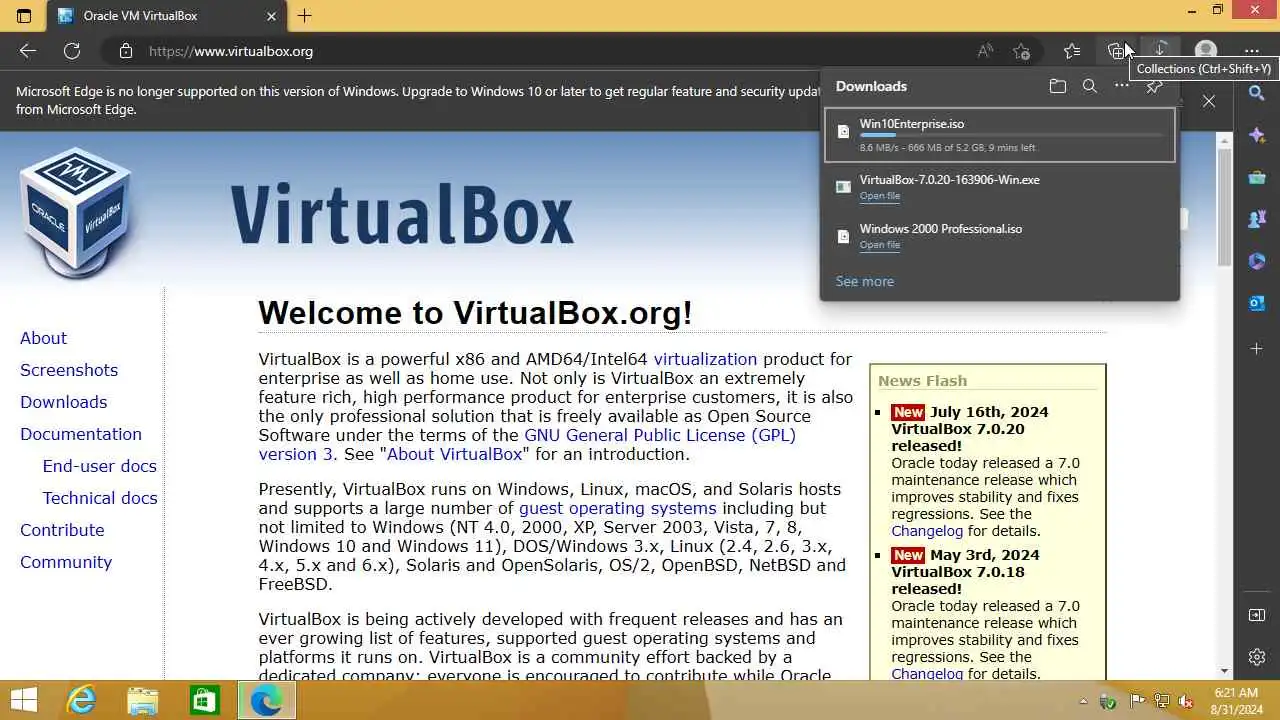
Task: Click the hide sidebar icon above the gear
Action: [x=1257, y=615]
